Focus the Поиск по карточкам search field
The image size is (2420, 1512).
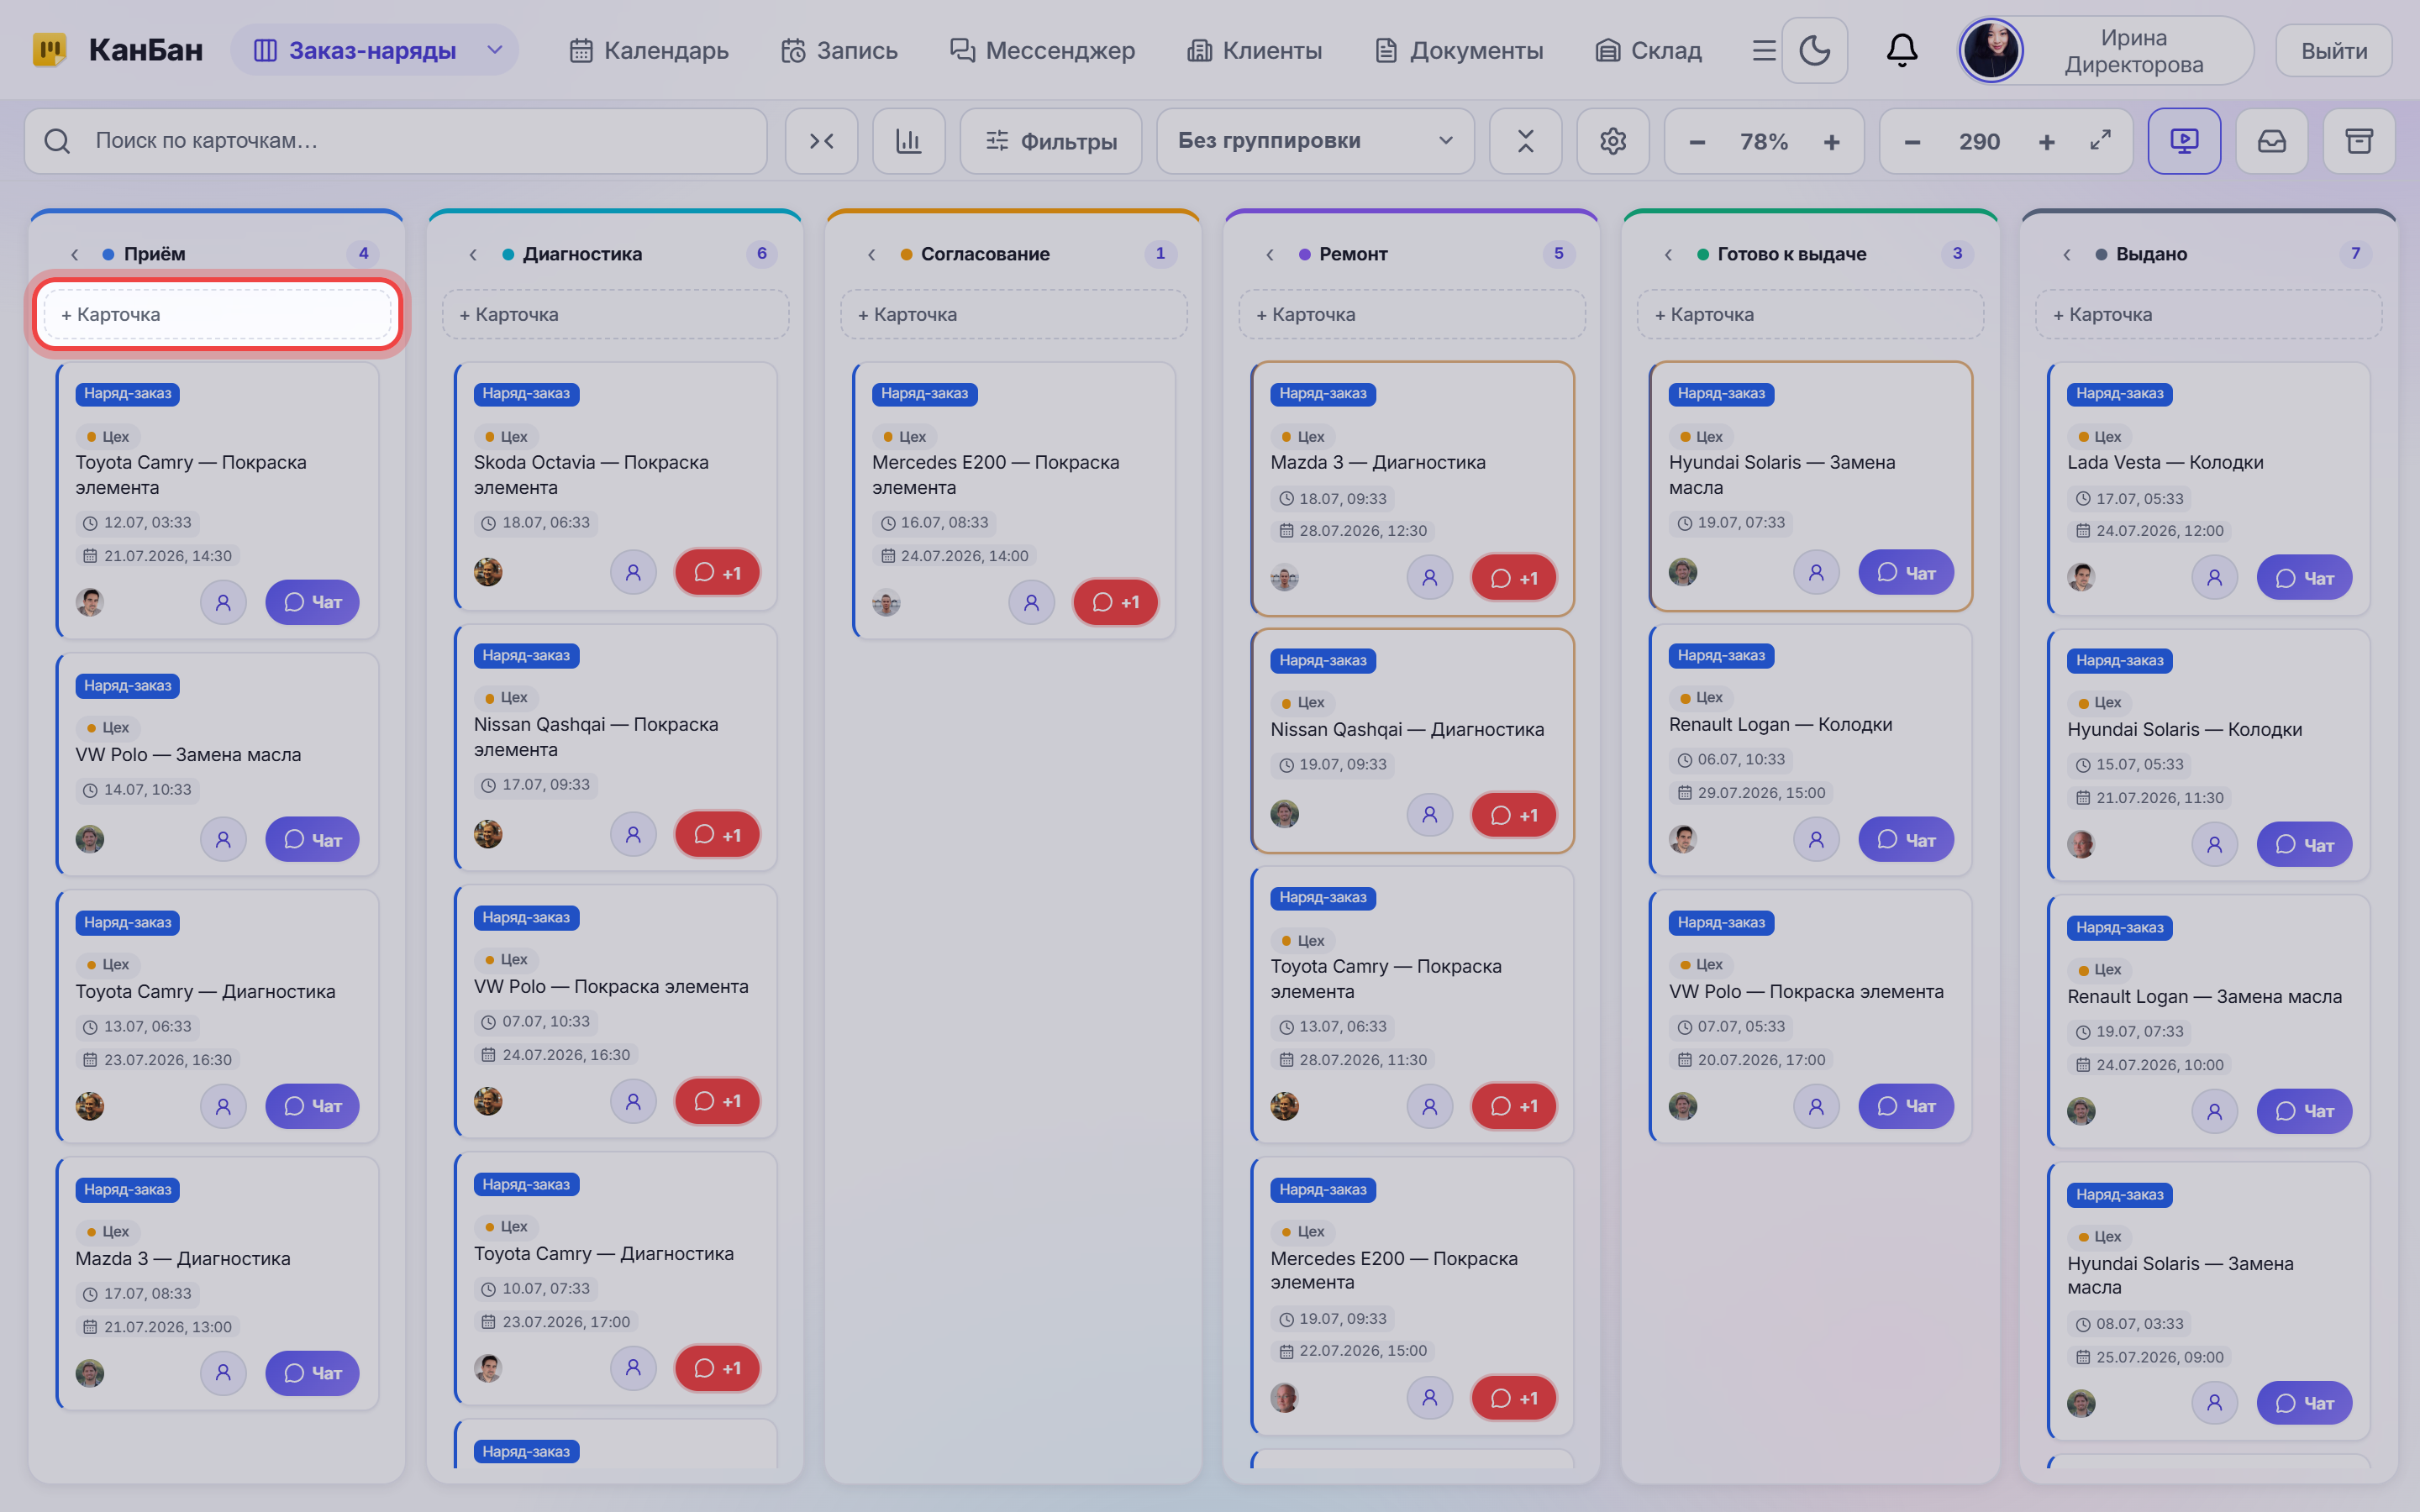[x=396, y=141]
